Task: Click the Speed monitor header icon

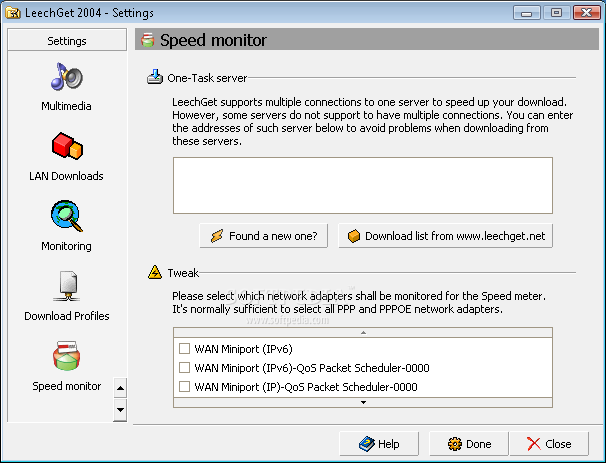Action: (148, 40)
